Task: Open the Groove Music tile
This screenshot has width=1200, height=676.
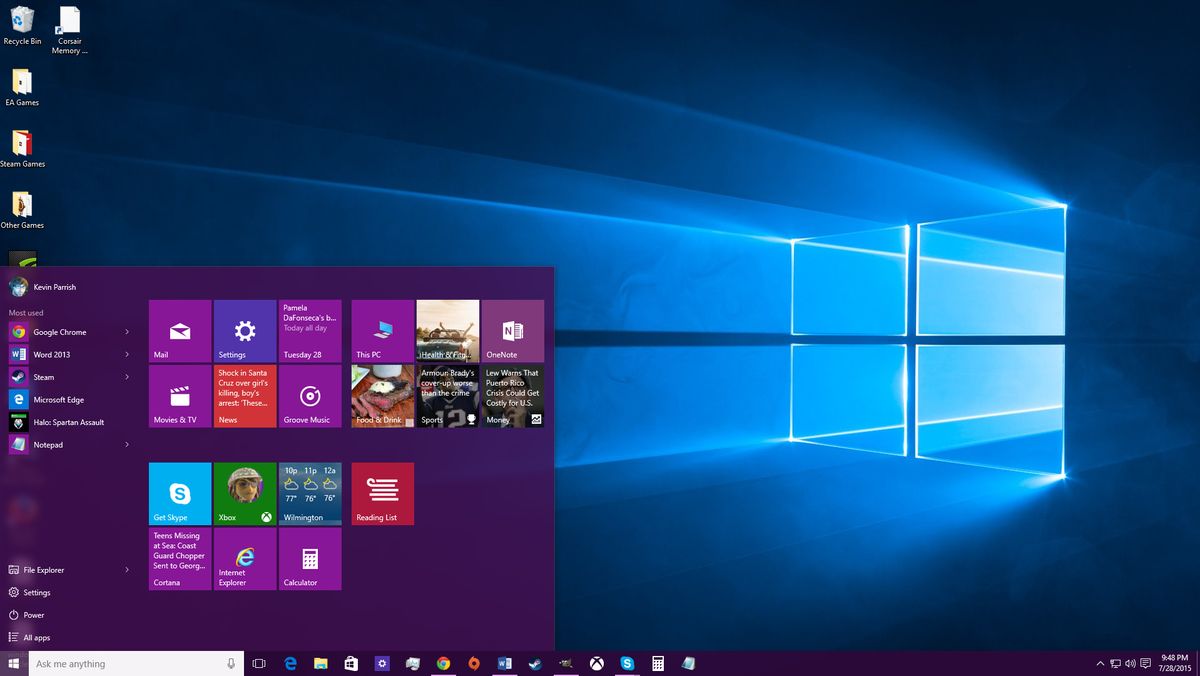Action: [309, 396]
